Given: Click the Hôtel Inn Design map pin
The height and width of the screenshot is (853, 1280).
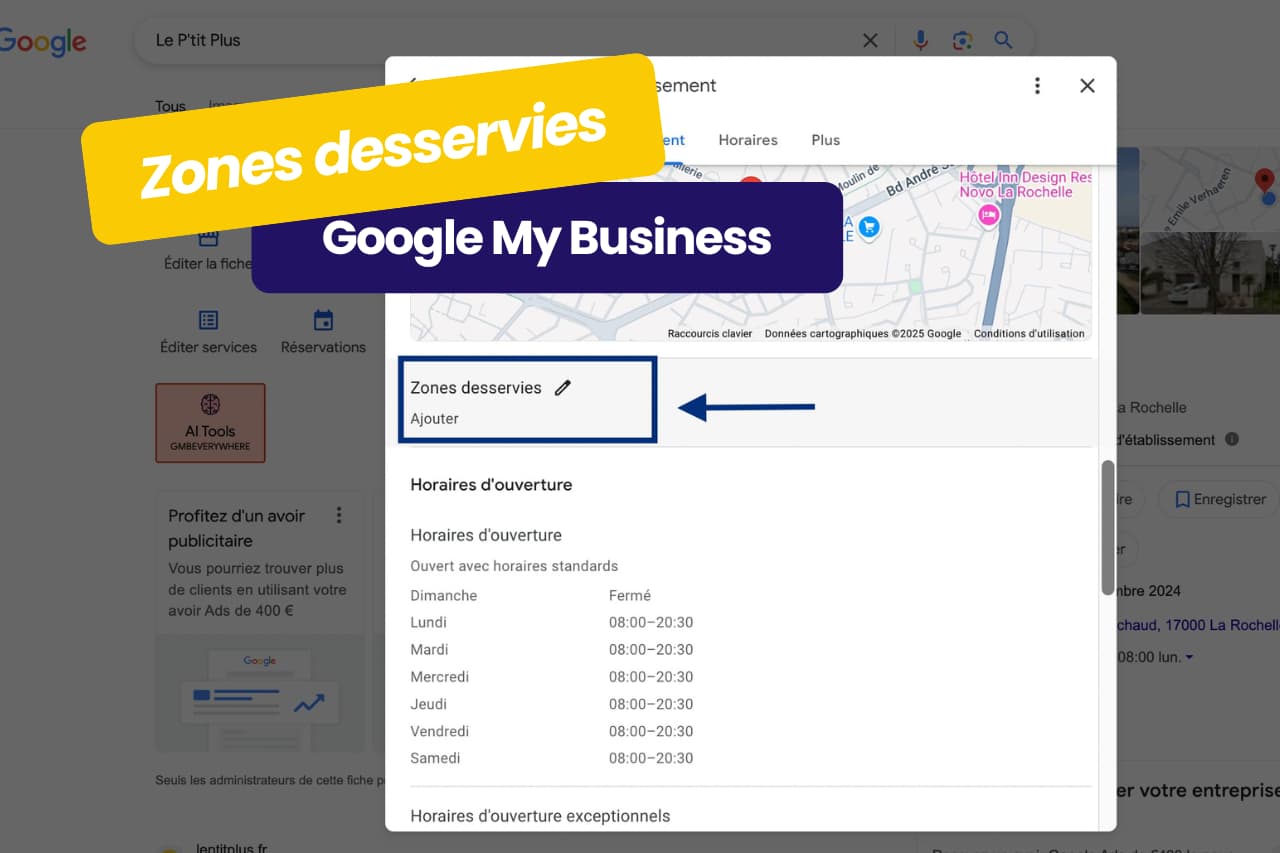Looking at the screenshot, I should pos(989,215).
